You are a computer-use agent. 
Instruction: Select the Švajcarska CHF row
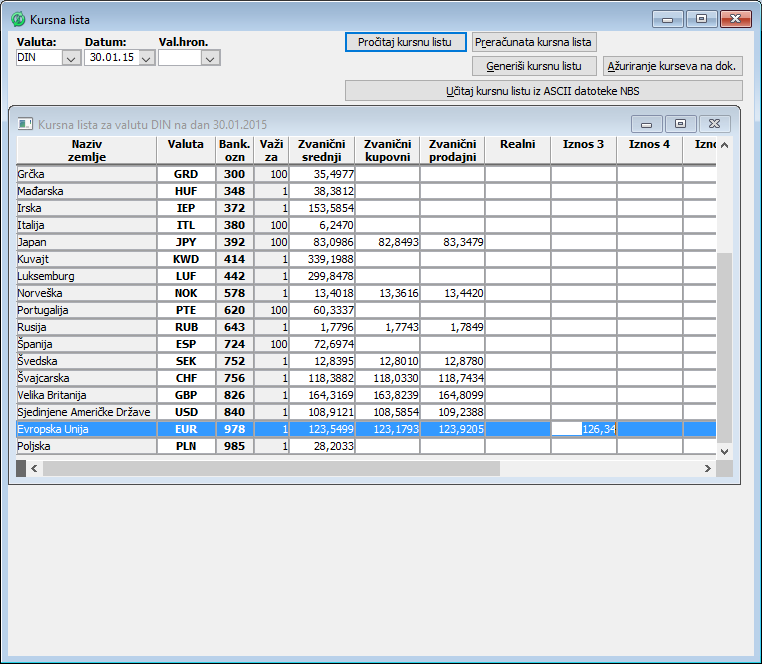pyautogui.click(x=86, y=378)
